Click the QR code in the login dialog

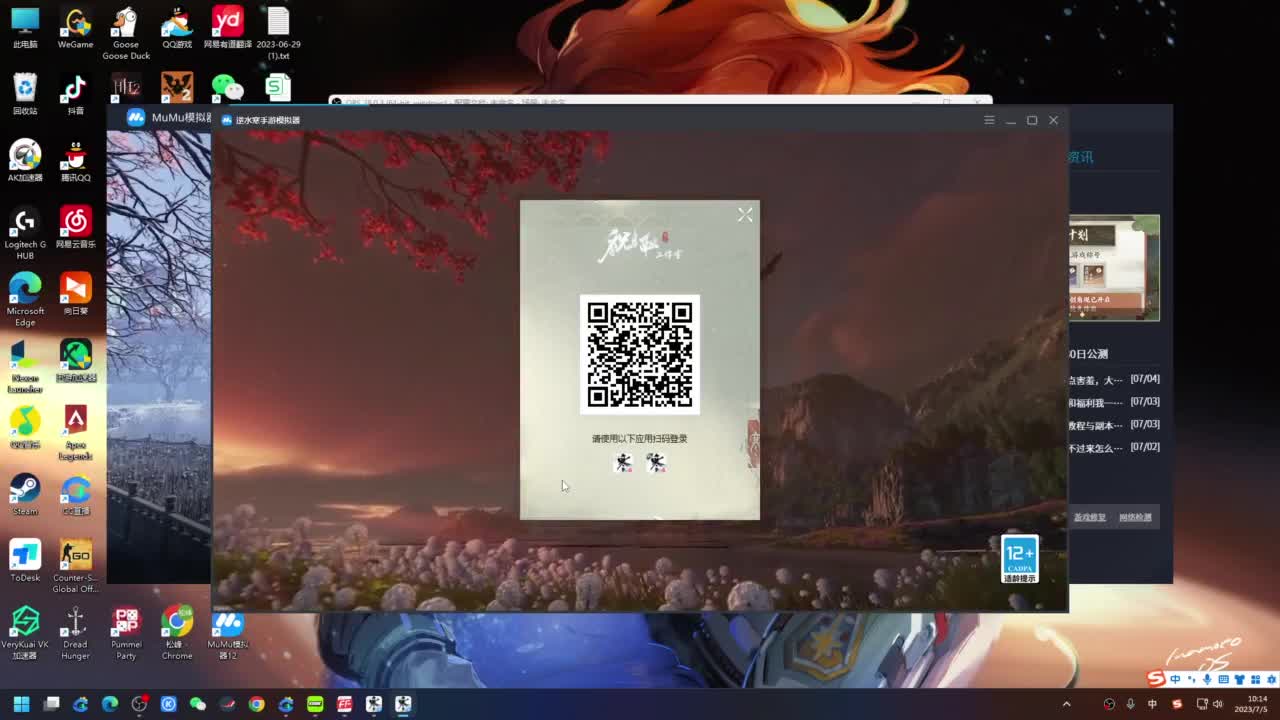pyautogui.click(x=640, y=354)
